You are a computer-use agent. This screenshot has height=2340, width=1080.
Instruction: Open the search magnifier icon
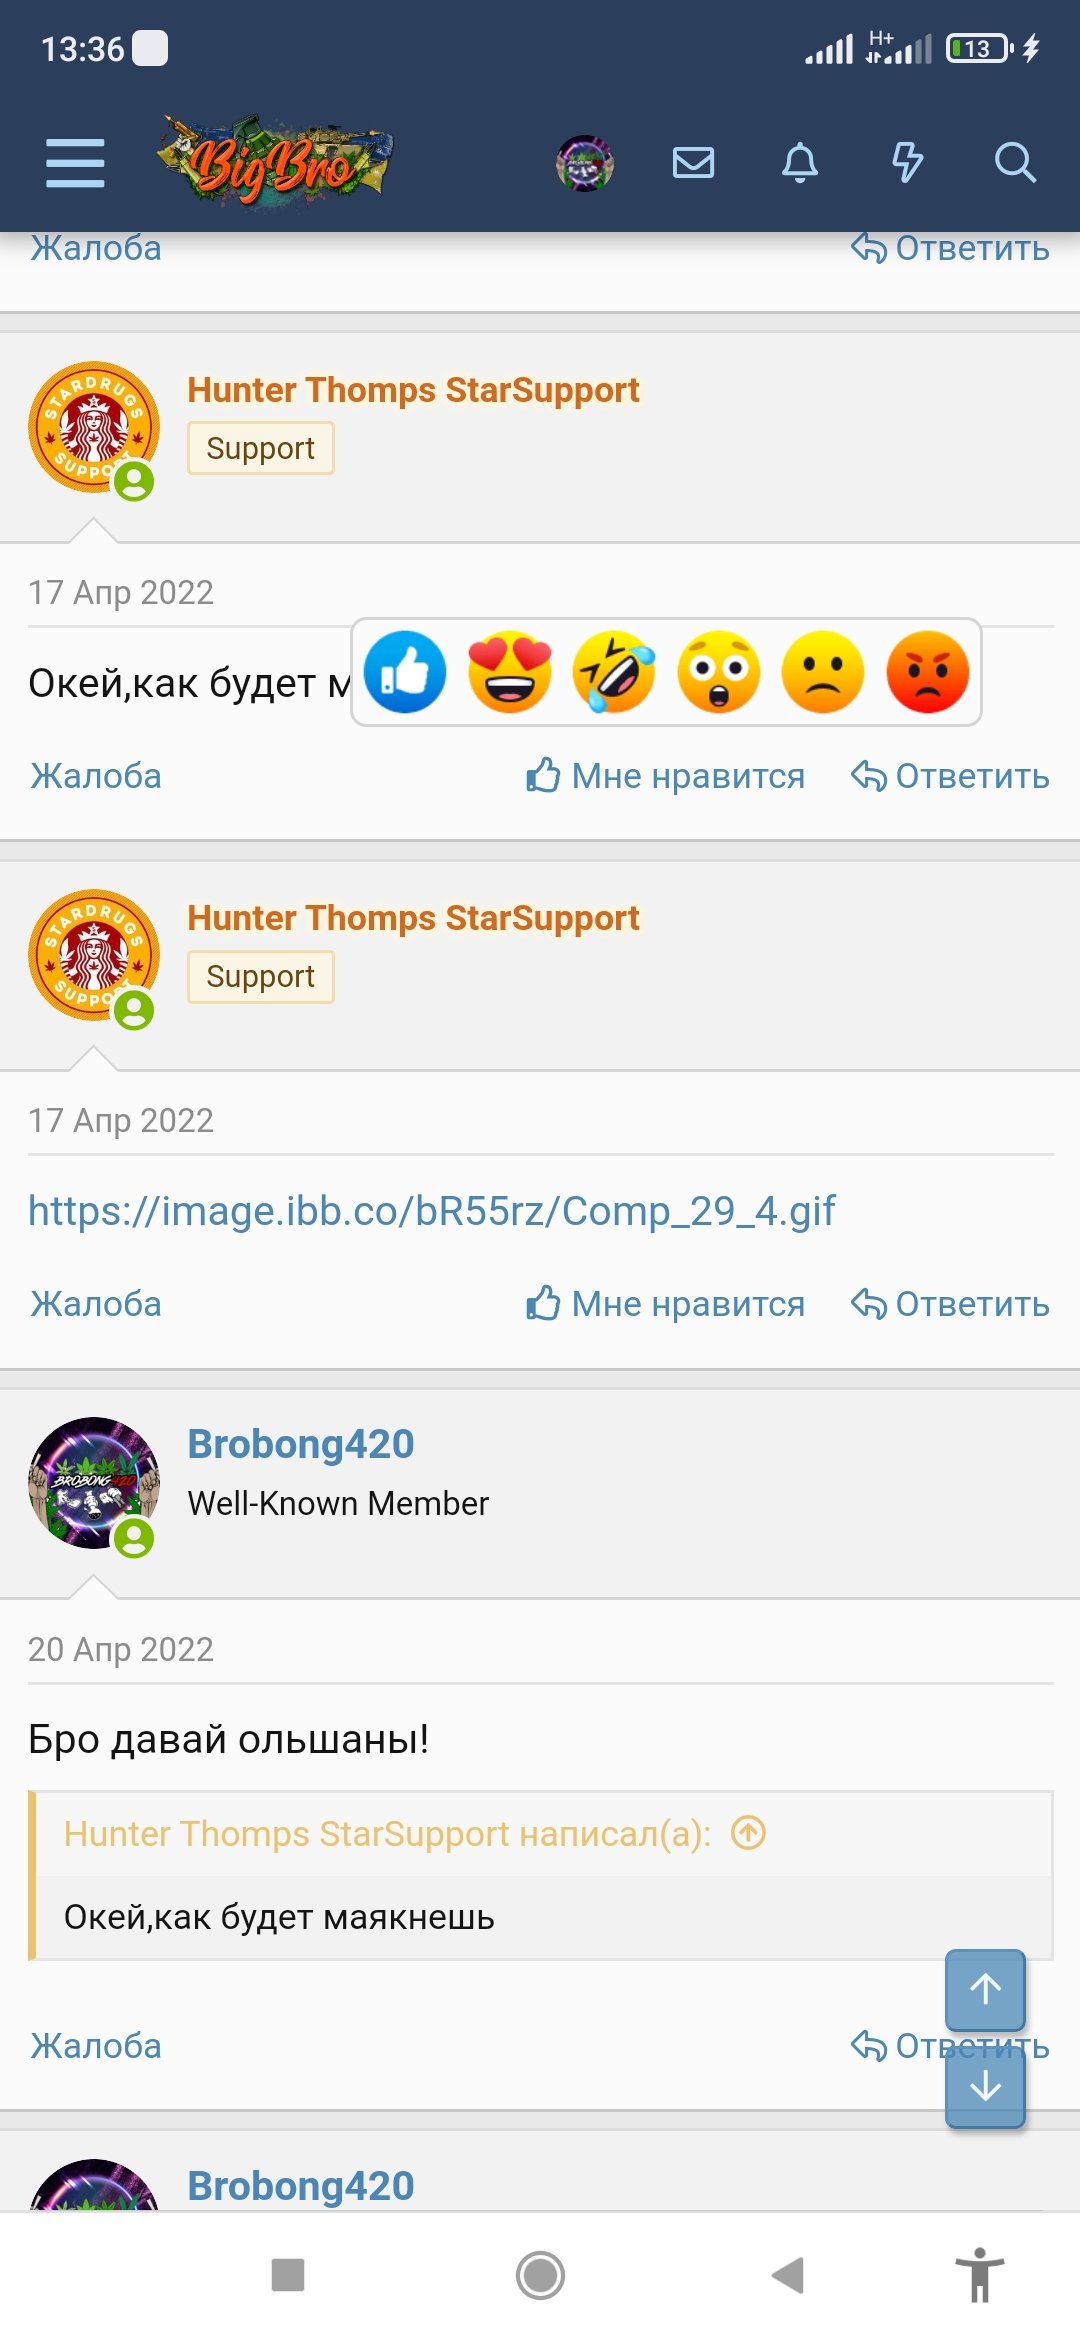[x=1014, y=162]
